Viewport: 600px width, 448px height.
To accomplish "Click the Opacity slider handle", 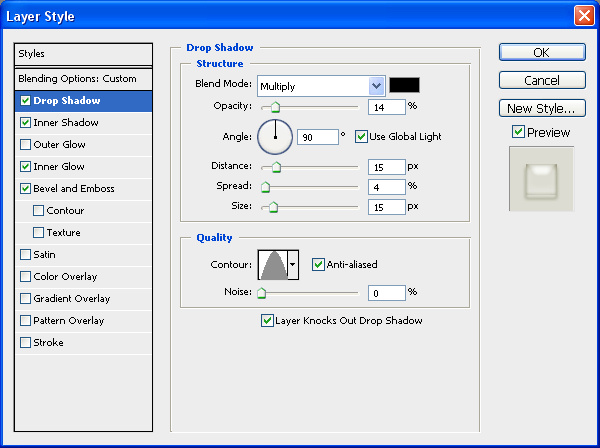I will click(275, 107).
